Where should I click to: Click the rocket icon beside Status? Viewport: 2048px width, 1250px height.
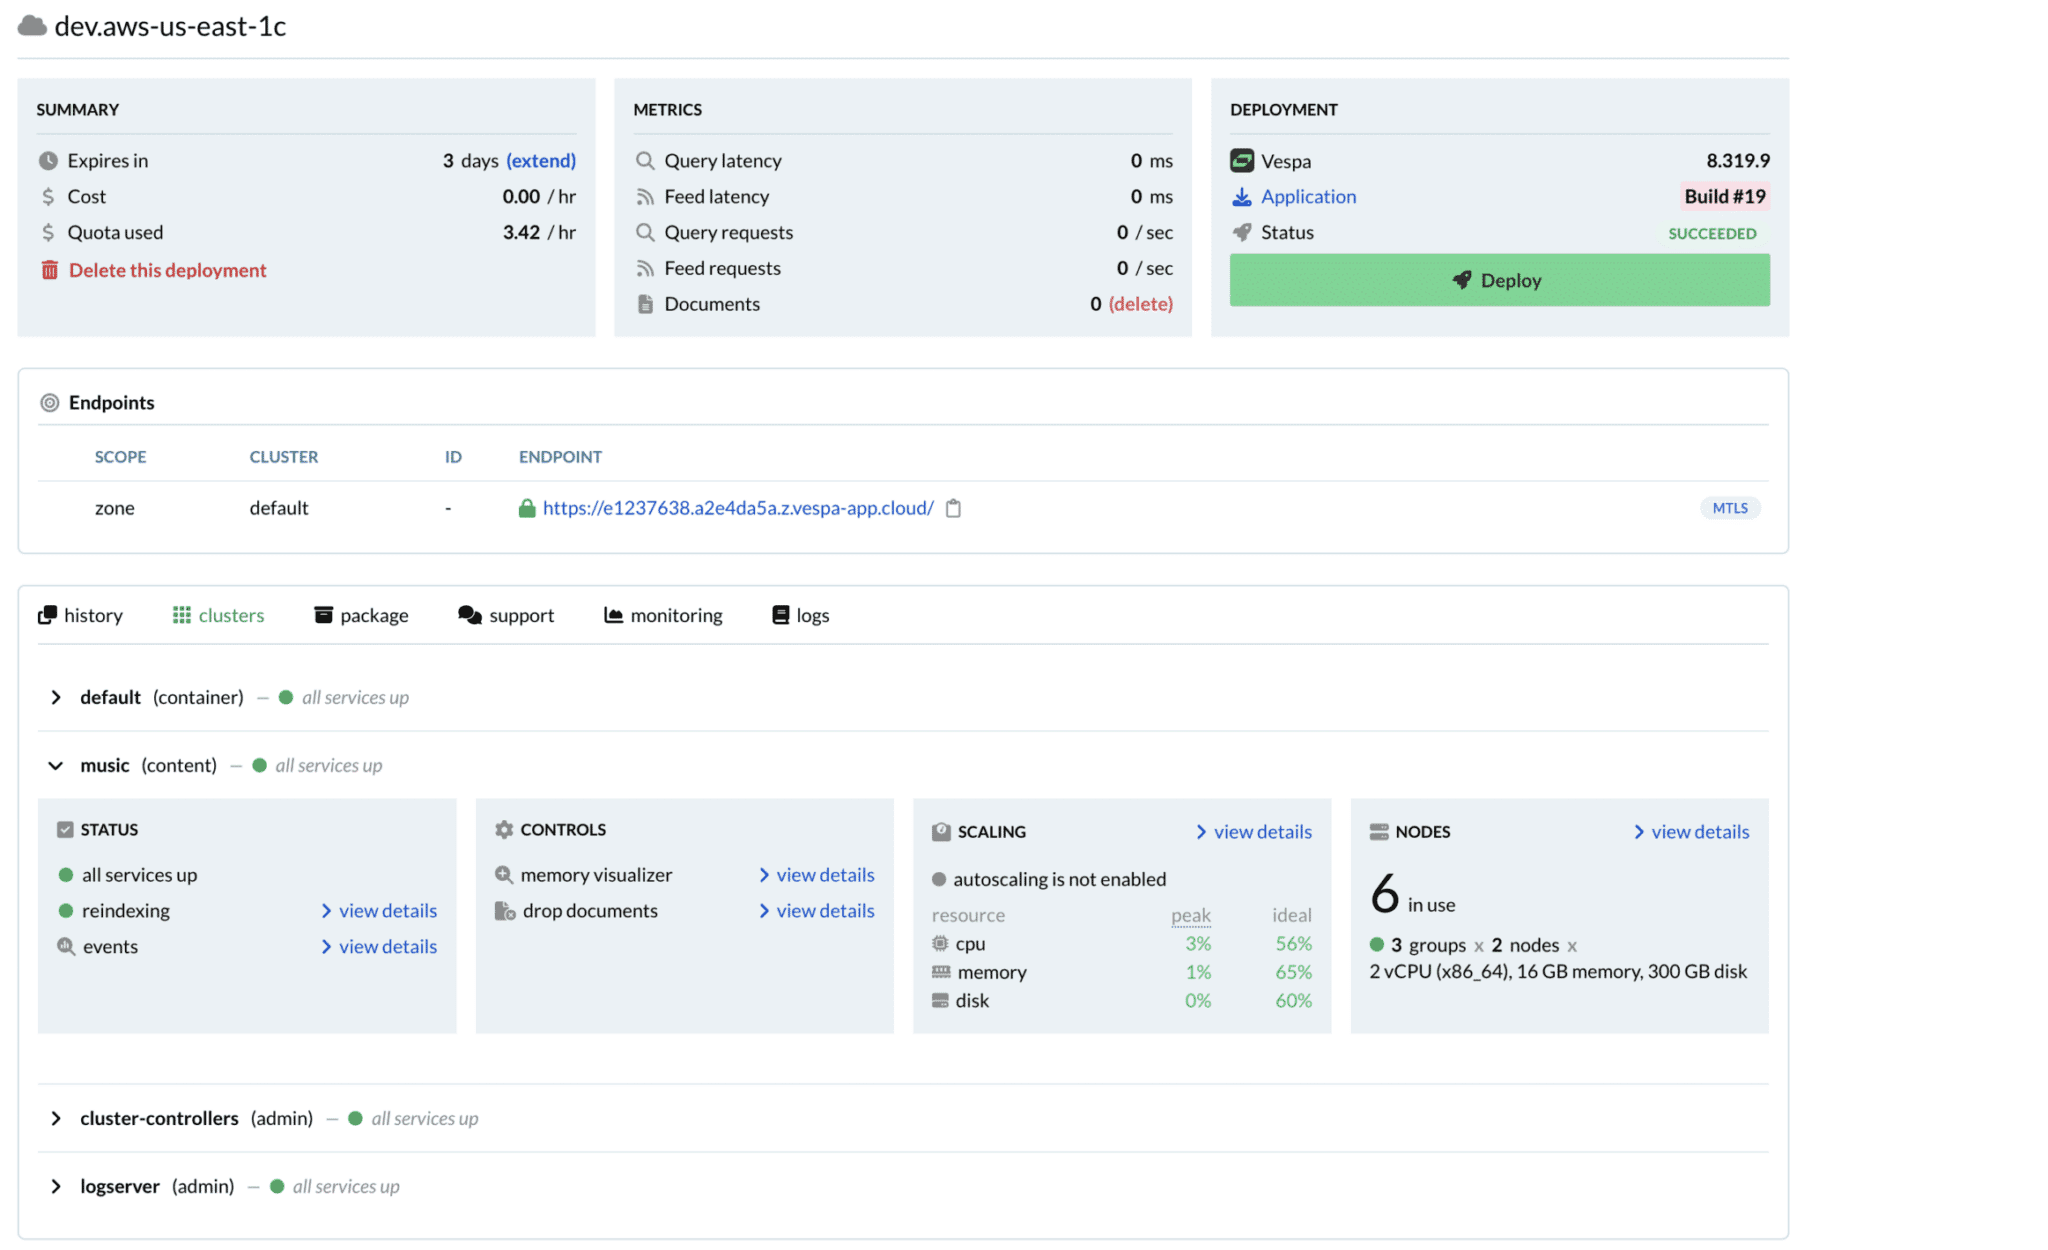pyautogui.click(x=1242, y=233)
